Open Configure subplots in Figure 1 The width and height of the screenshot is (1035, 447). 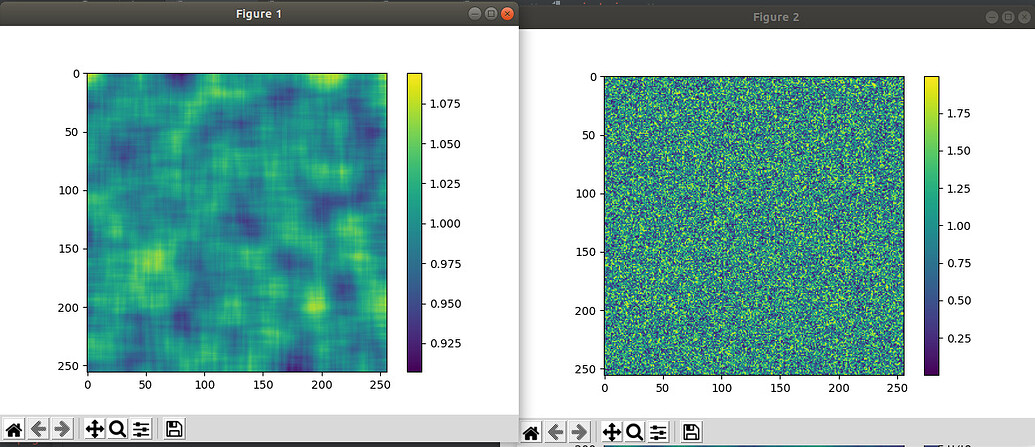(141, 429)
